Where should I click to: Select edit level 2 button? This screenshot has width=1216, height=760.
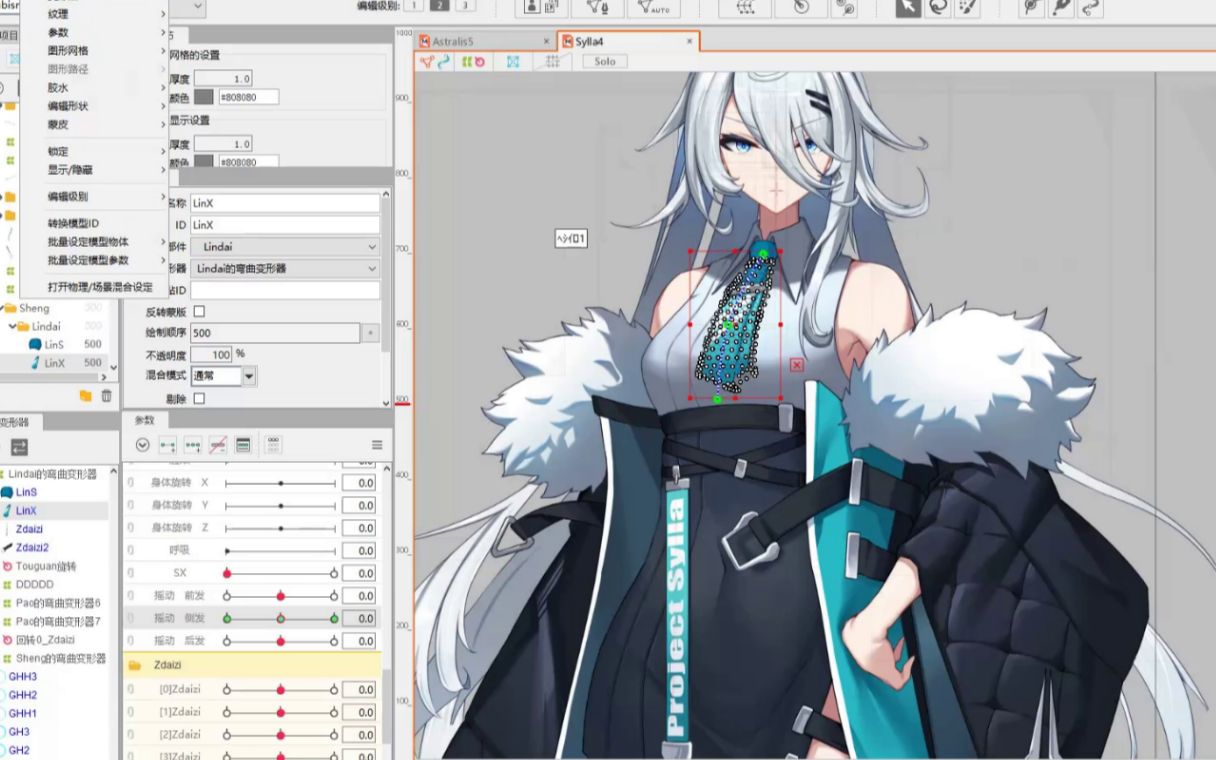pyautogui.click(x=440, y=6)
